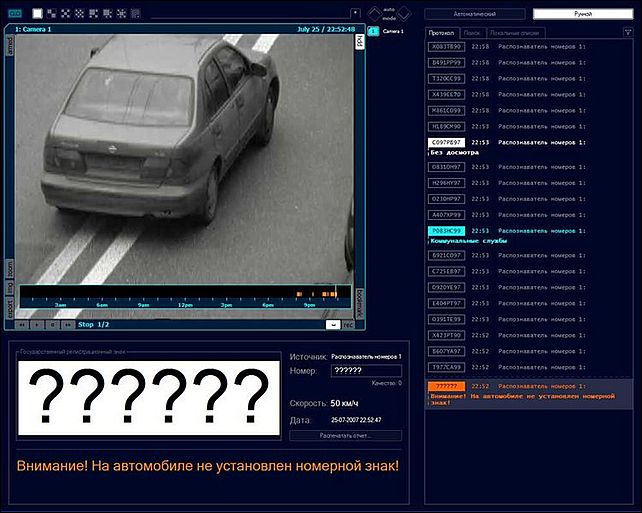Switch to the four-camera grid layout
The width and height of the screenshot is (642, 513).
point(51,14)
